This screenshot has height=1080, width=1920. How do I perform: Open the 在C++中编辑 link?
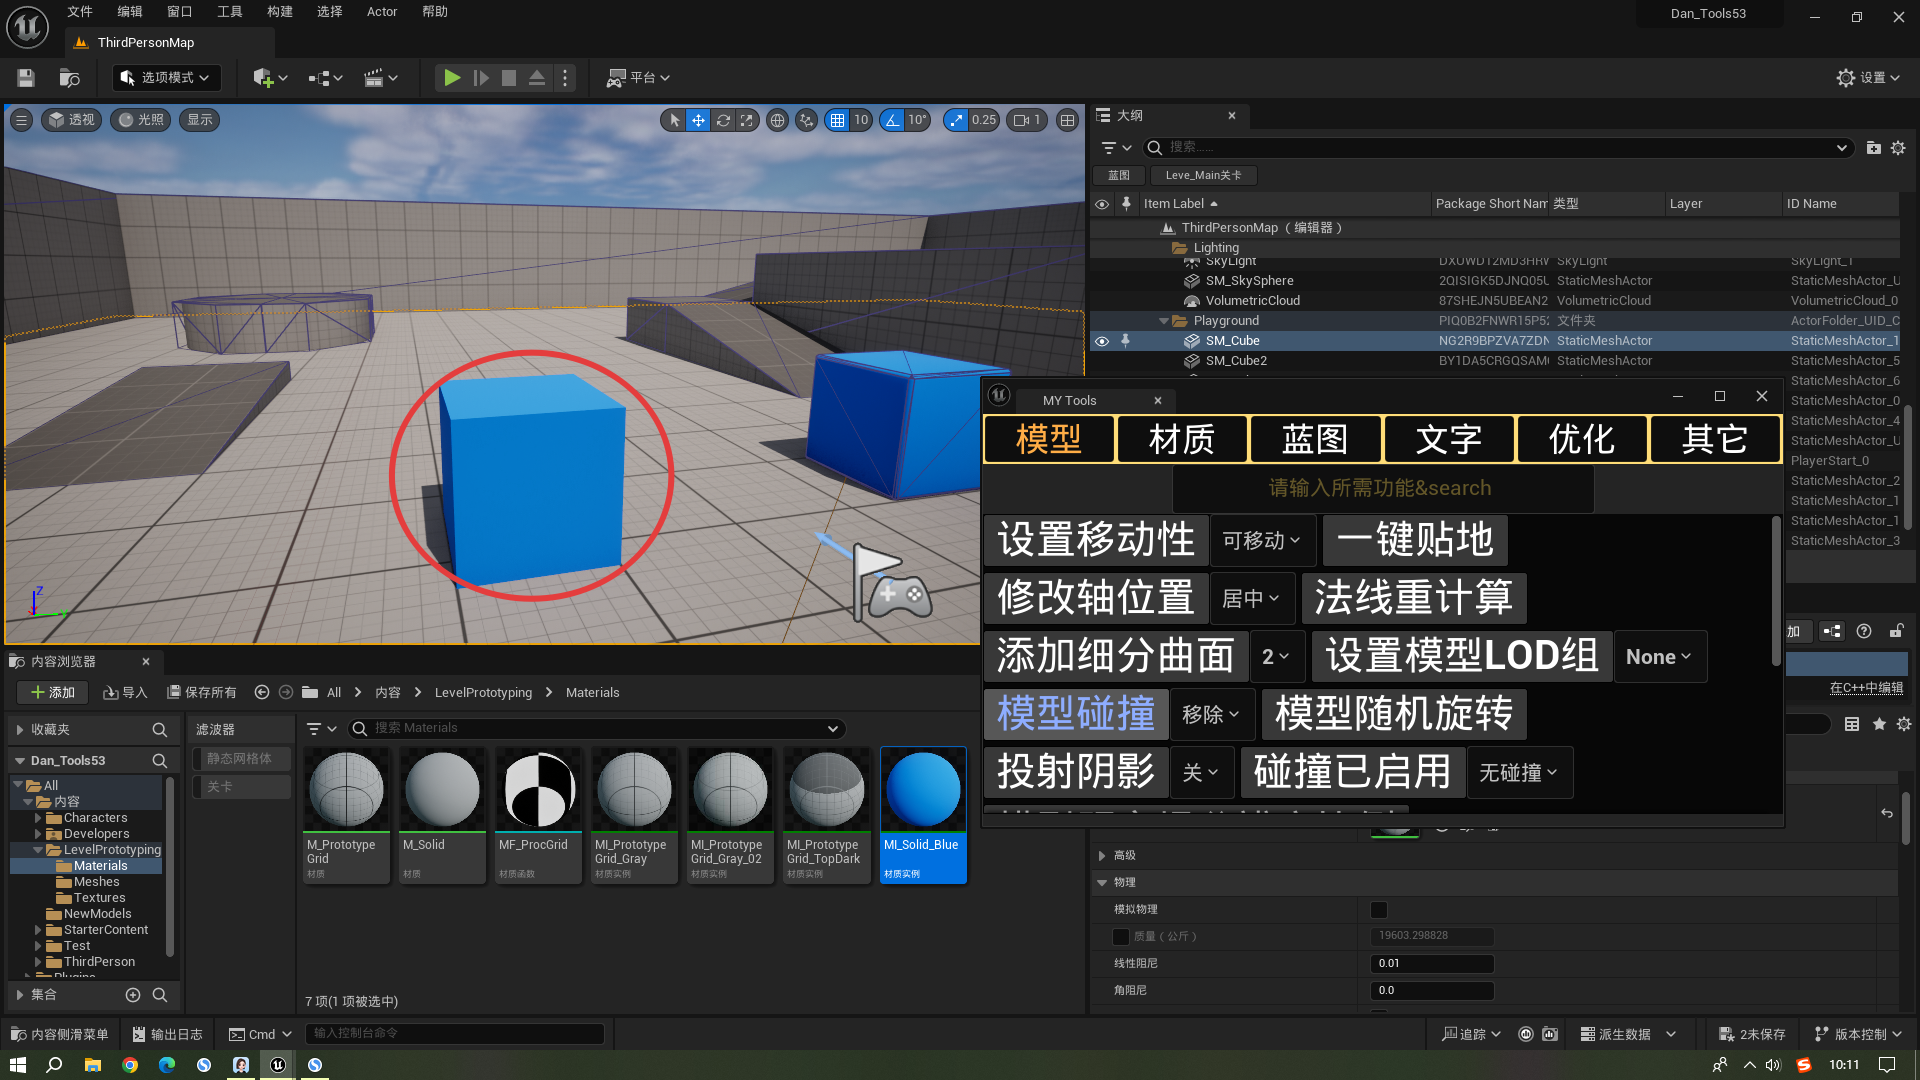coord(1867,688)
